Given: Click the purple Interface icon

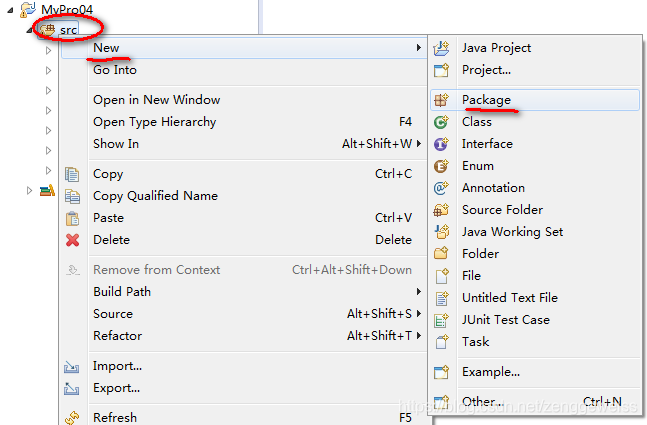Looking at the screenshot, I should point(441,144).
